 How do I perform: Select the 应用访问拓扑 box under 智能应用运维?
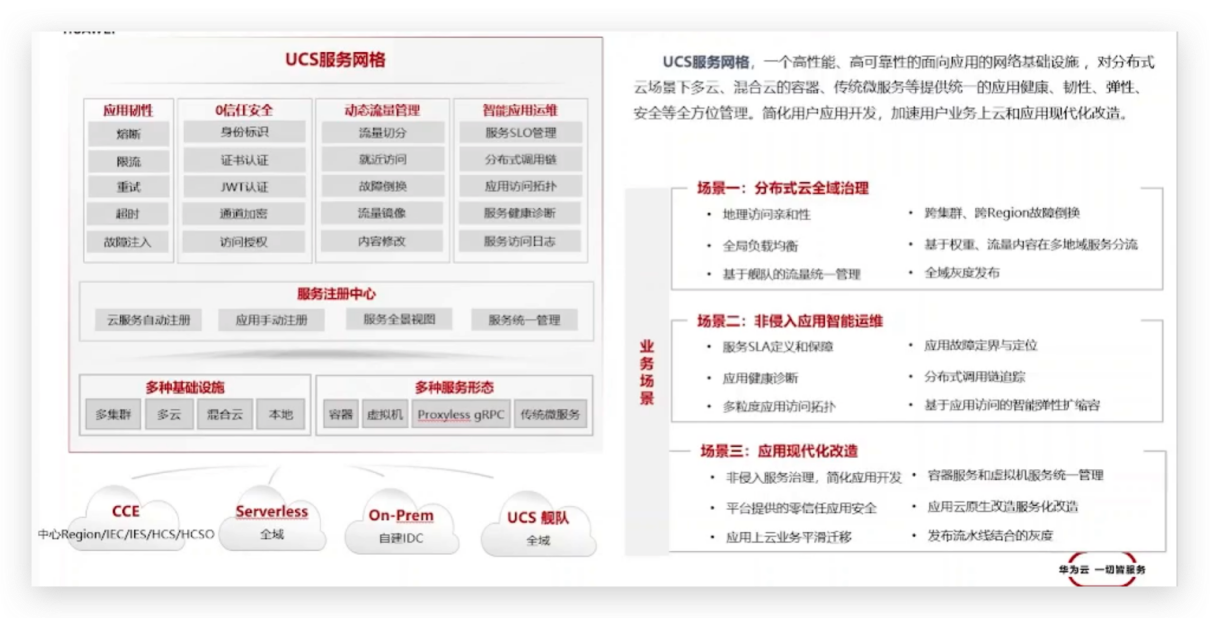(x=520, y=186)
